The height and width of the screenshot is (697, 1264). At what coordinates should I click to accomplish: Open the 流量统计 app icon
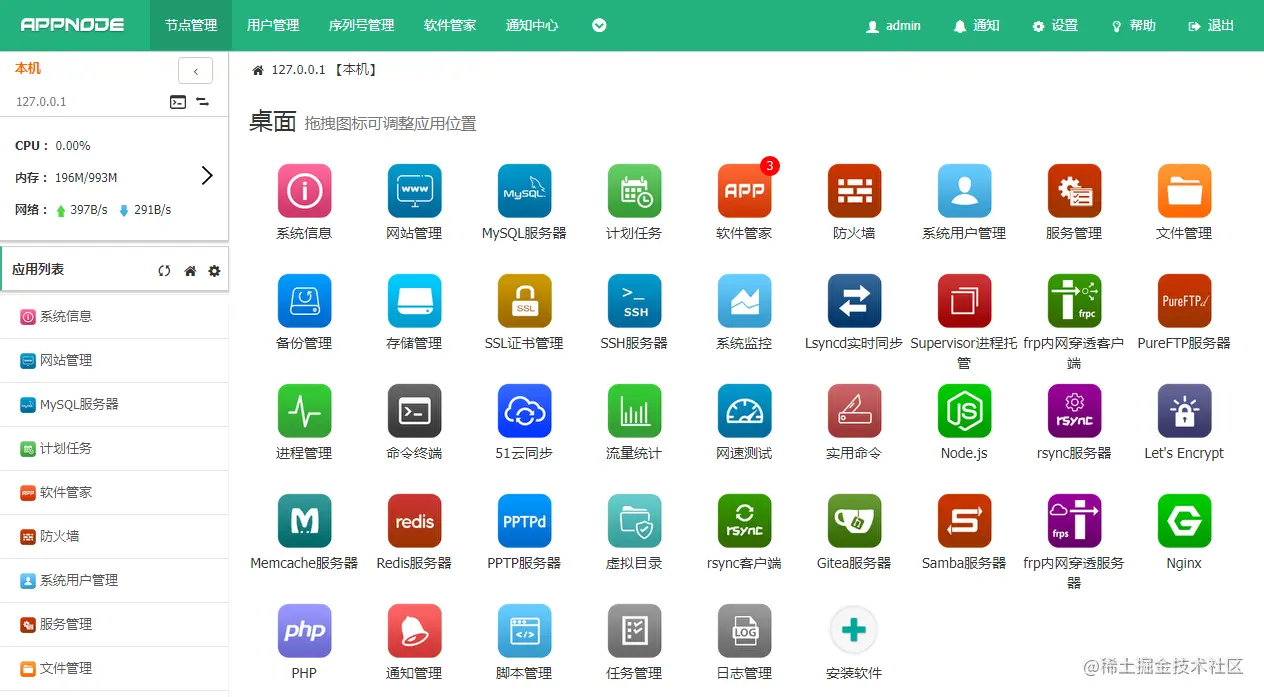click(634, 411)
